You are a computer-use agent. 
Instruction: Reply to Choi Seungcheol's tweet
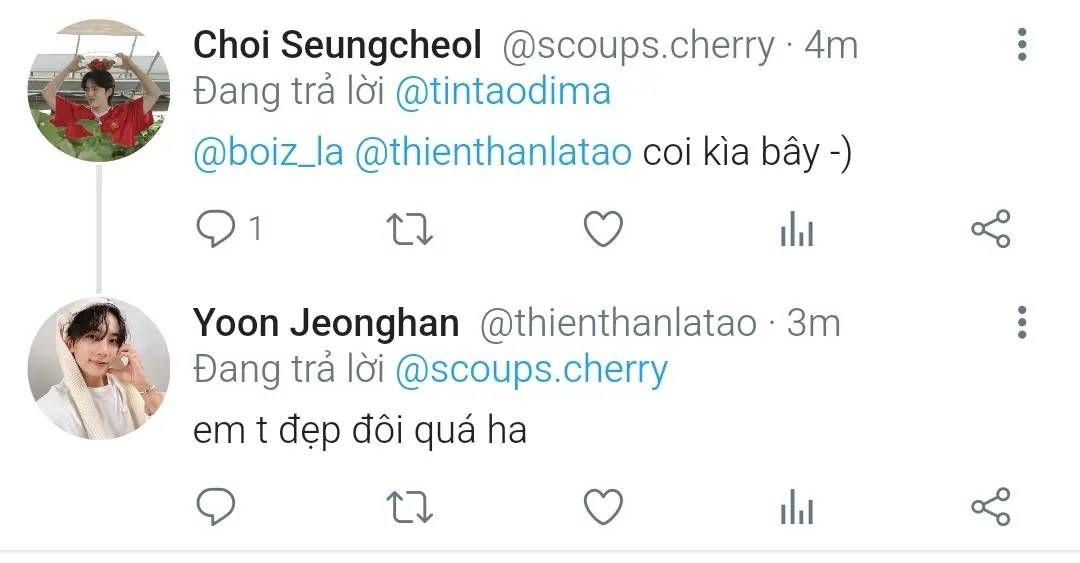point(214,230)
